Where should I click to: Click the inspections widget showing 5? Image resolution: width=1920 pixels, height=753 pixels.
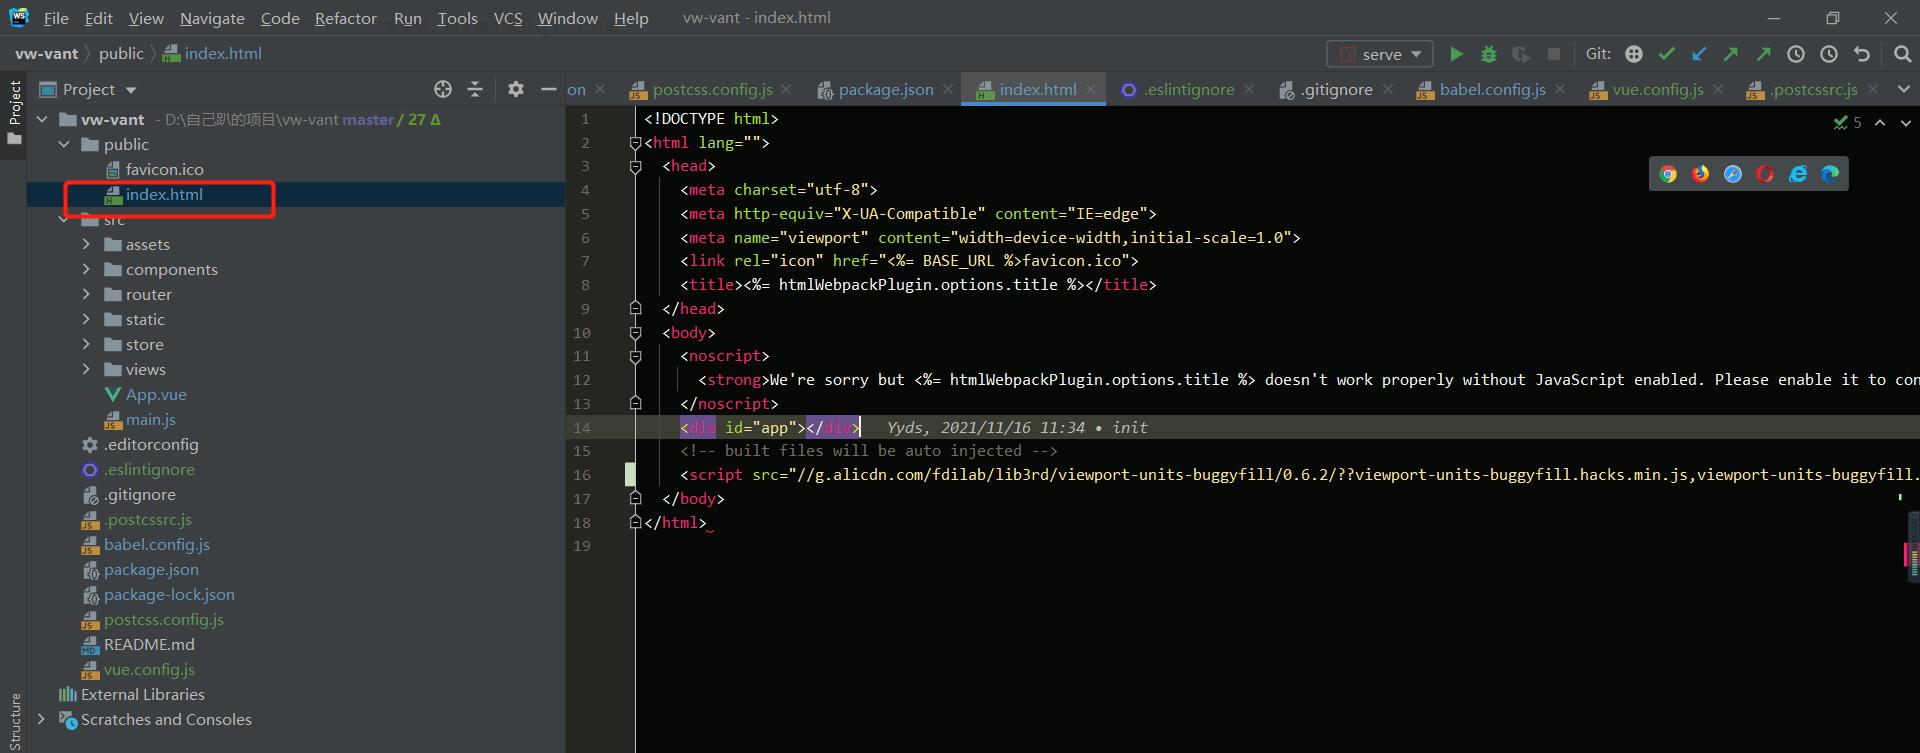tap(1847, 122)
